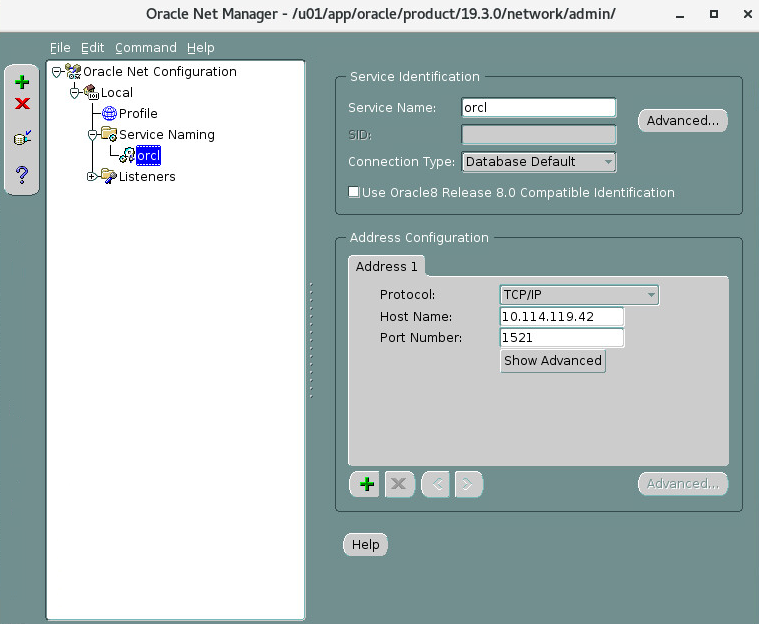Click the gray X remove address button
Screen dimensions: 759x624
399,484
